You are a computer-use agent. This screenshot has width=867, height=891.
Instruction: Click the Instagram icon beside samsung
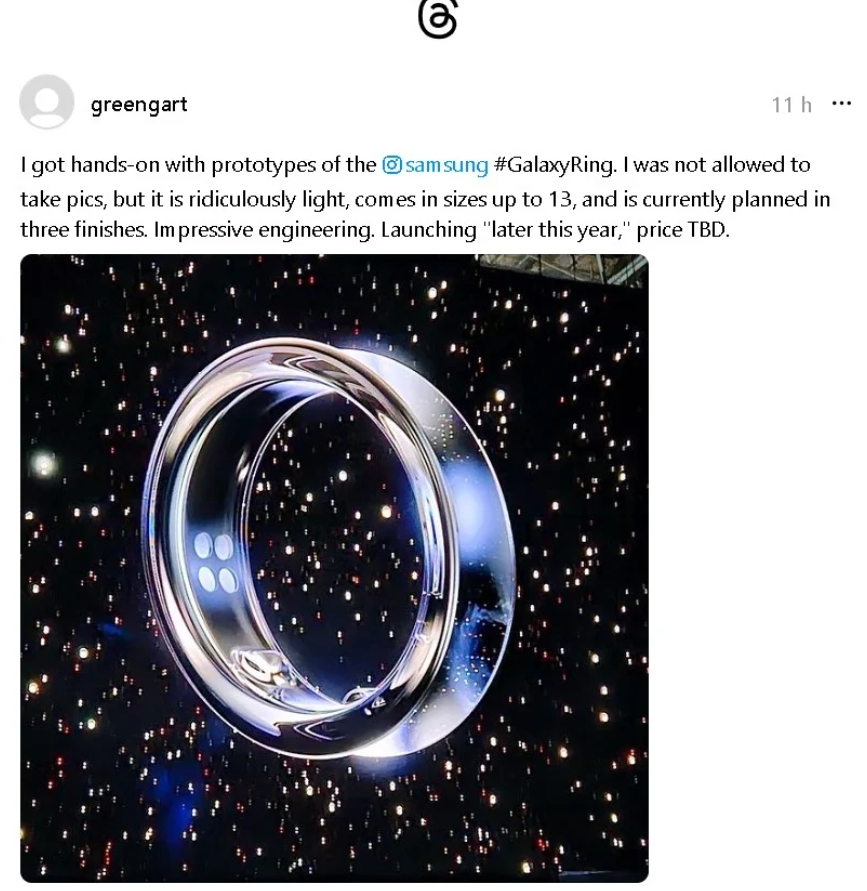point(391,165)
